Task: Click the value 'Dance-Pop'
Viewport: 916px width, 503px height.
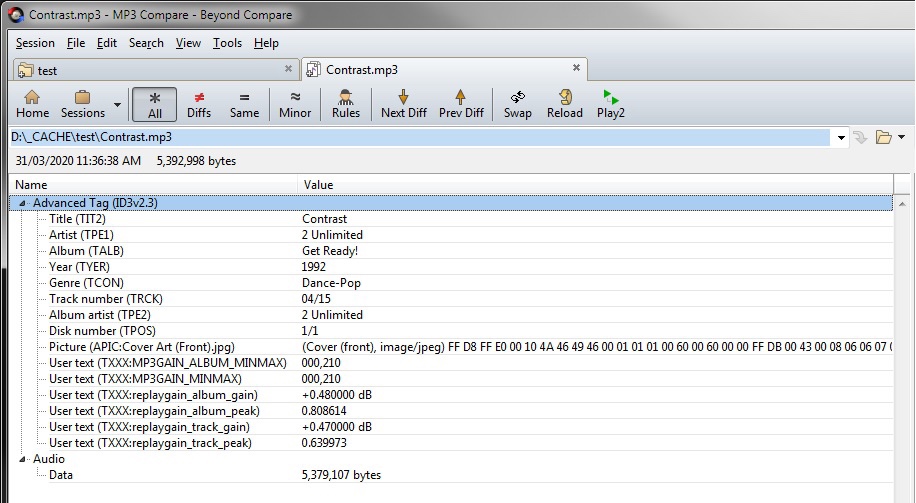Action: [x=331, y=283]
